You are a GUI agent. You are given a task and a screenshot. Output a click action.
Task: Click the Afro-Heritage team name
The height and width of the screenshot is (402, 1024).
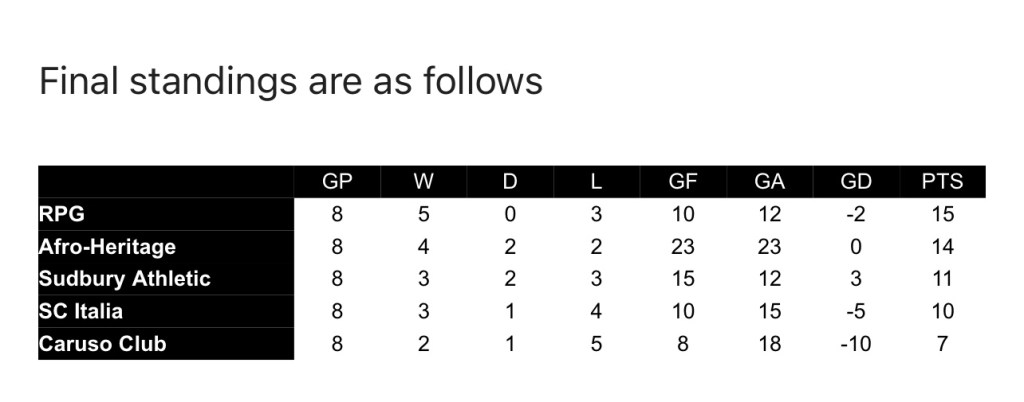pos(106,246)
